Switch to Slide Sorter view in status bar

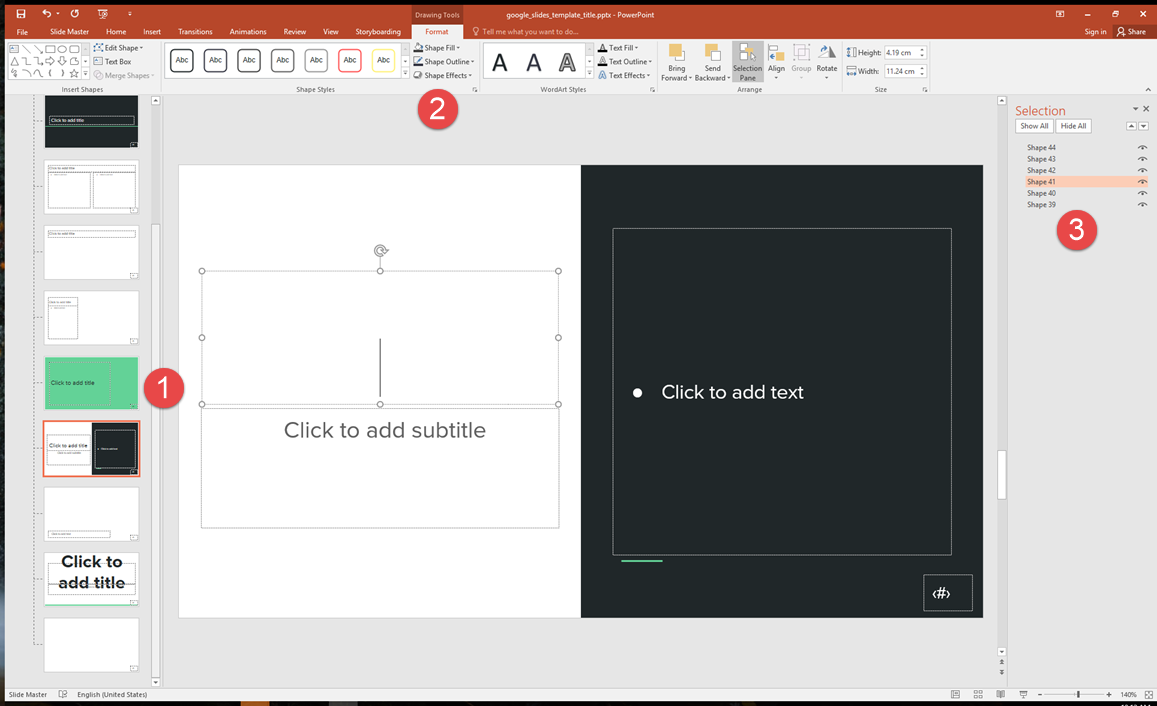point(977,693)
